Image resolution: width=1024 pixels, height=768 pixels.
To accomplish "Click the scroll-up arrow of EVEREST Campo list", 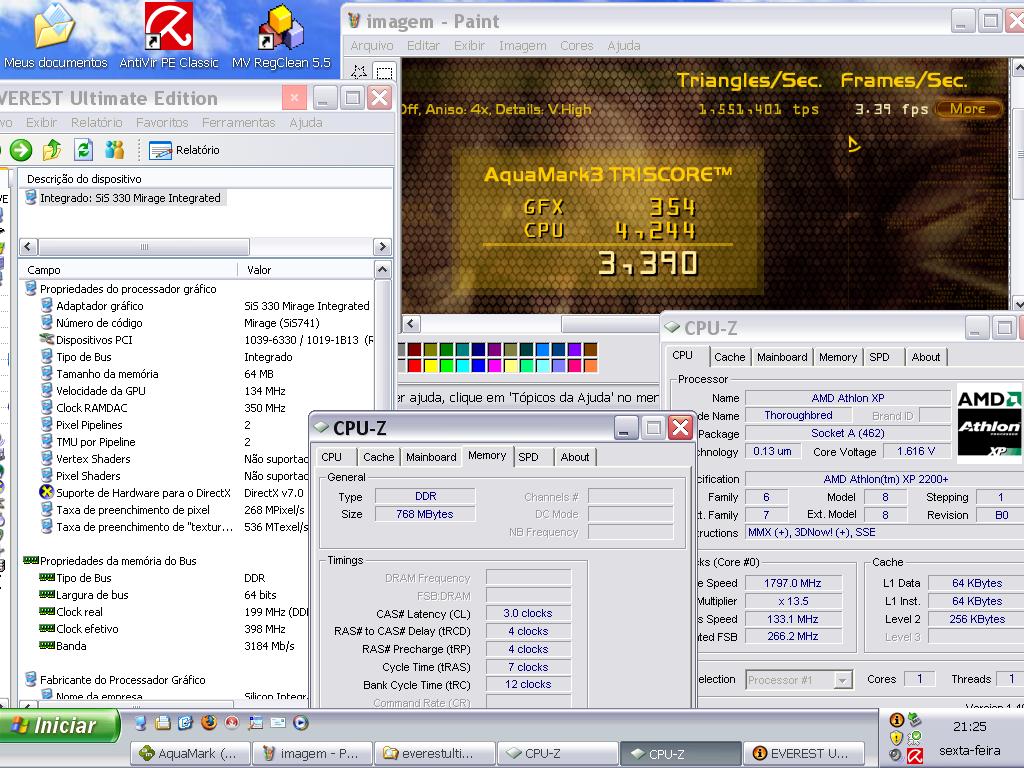I will (x=383, y=269).
